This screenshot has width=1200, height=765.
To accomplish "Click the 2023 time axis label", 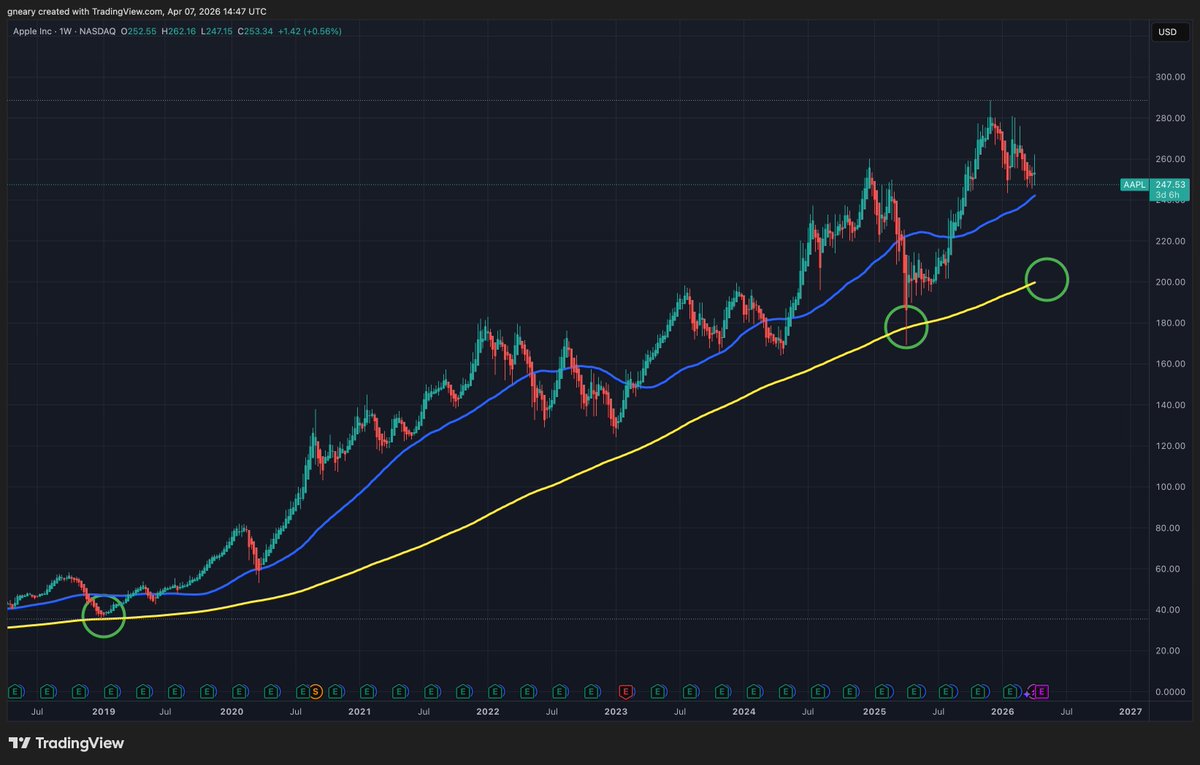I will pos(616,711).
